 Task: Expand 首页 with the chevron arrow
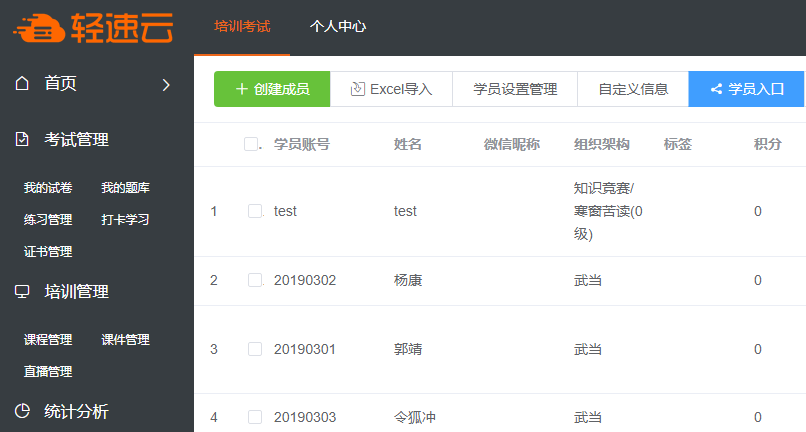tap(166, 85)
